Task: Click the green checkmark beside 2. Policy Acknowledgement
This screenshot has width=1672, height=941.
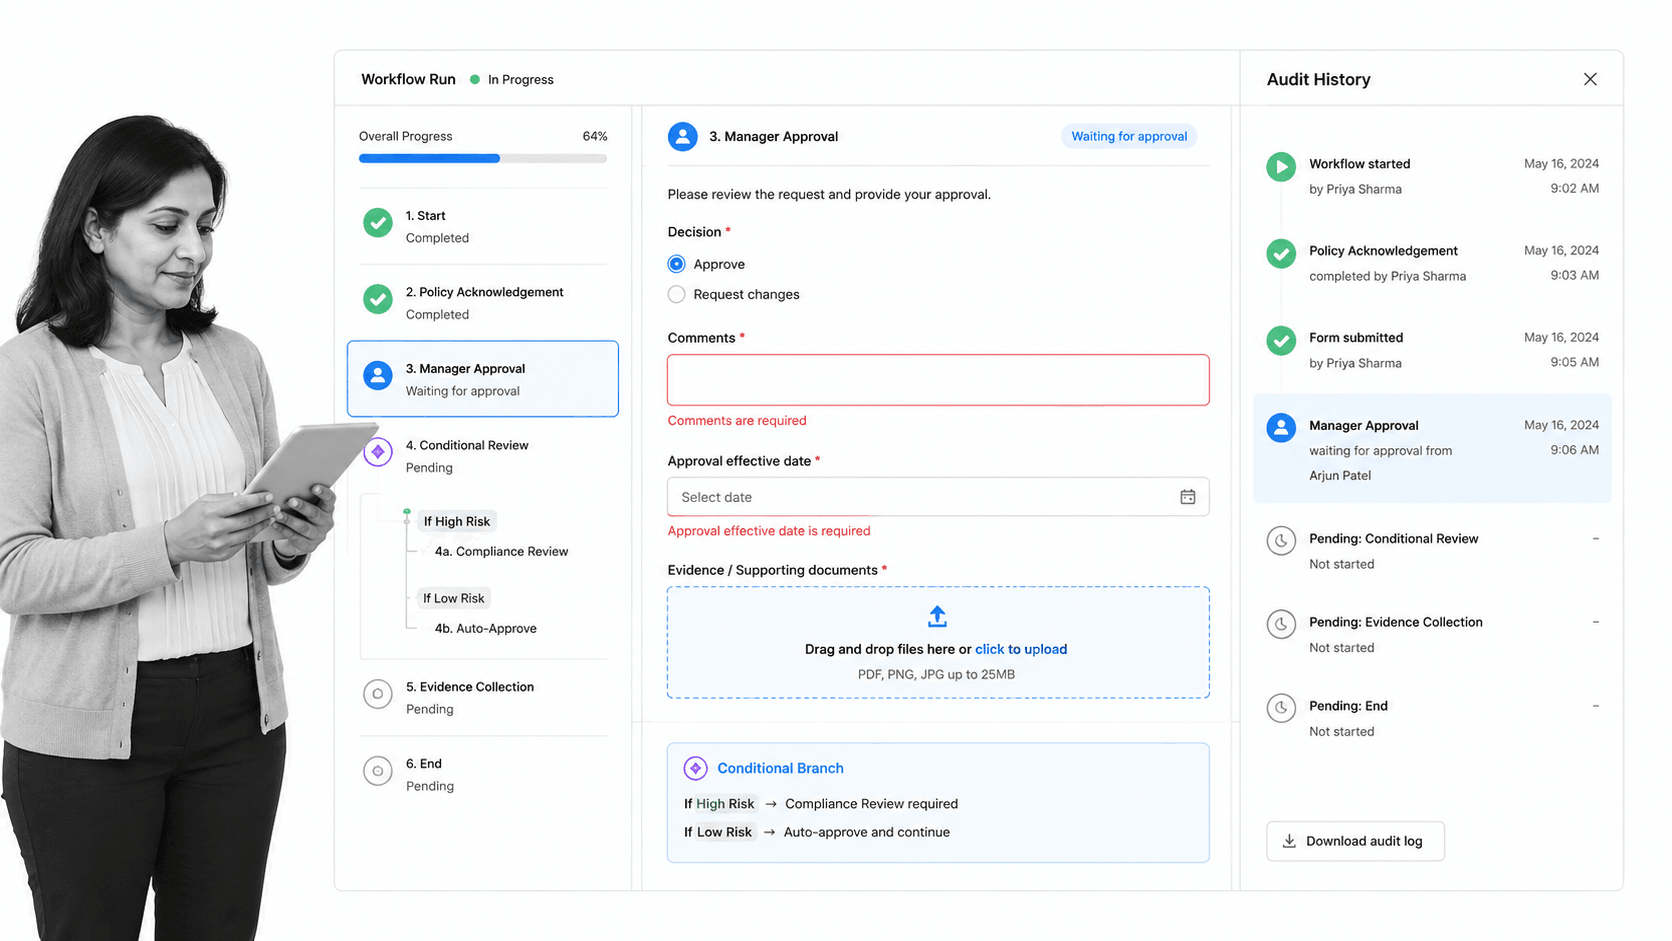Action: pos(377,299)
